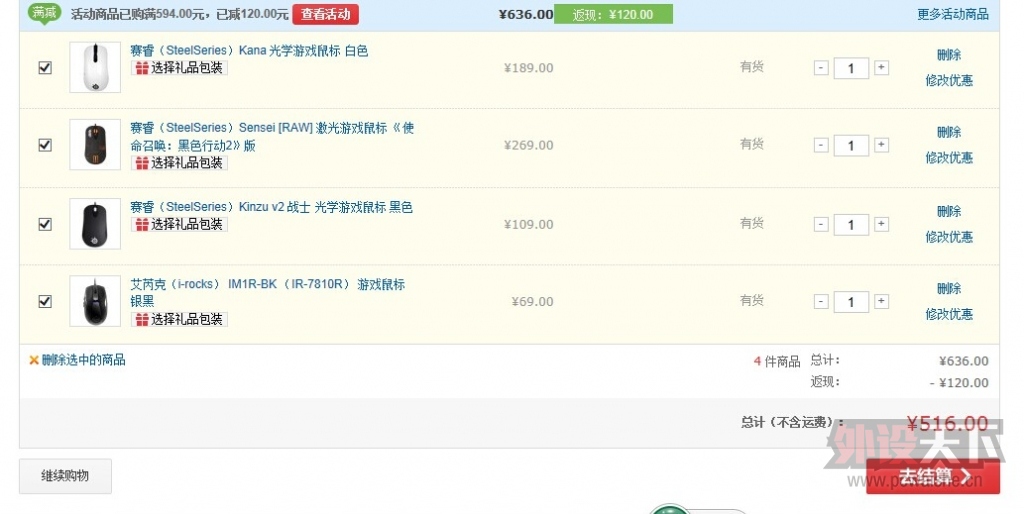The image size is (1024, 514).
Task: Click the ¥189.00 price of Kana
Action: 528,68
